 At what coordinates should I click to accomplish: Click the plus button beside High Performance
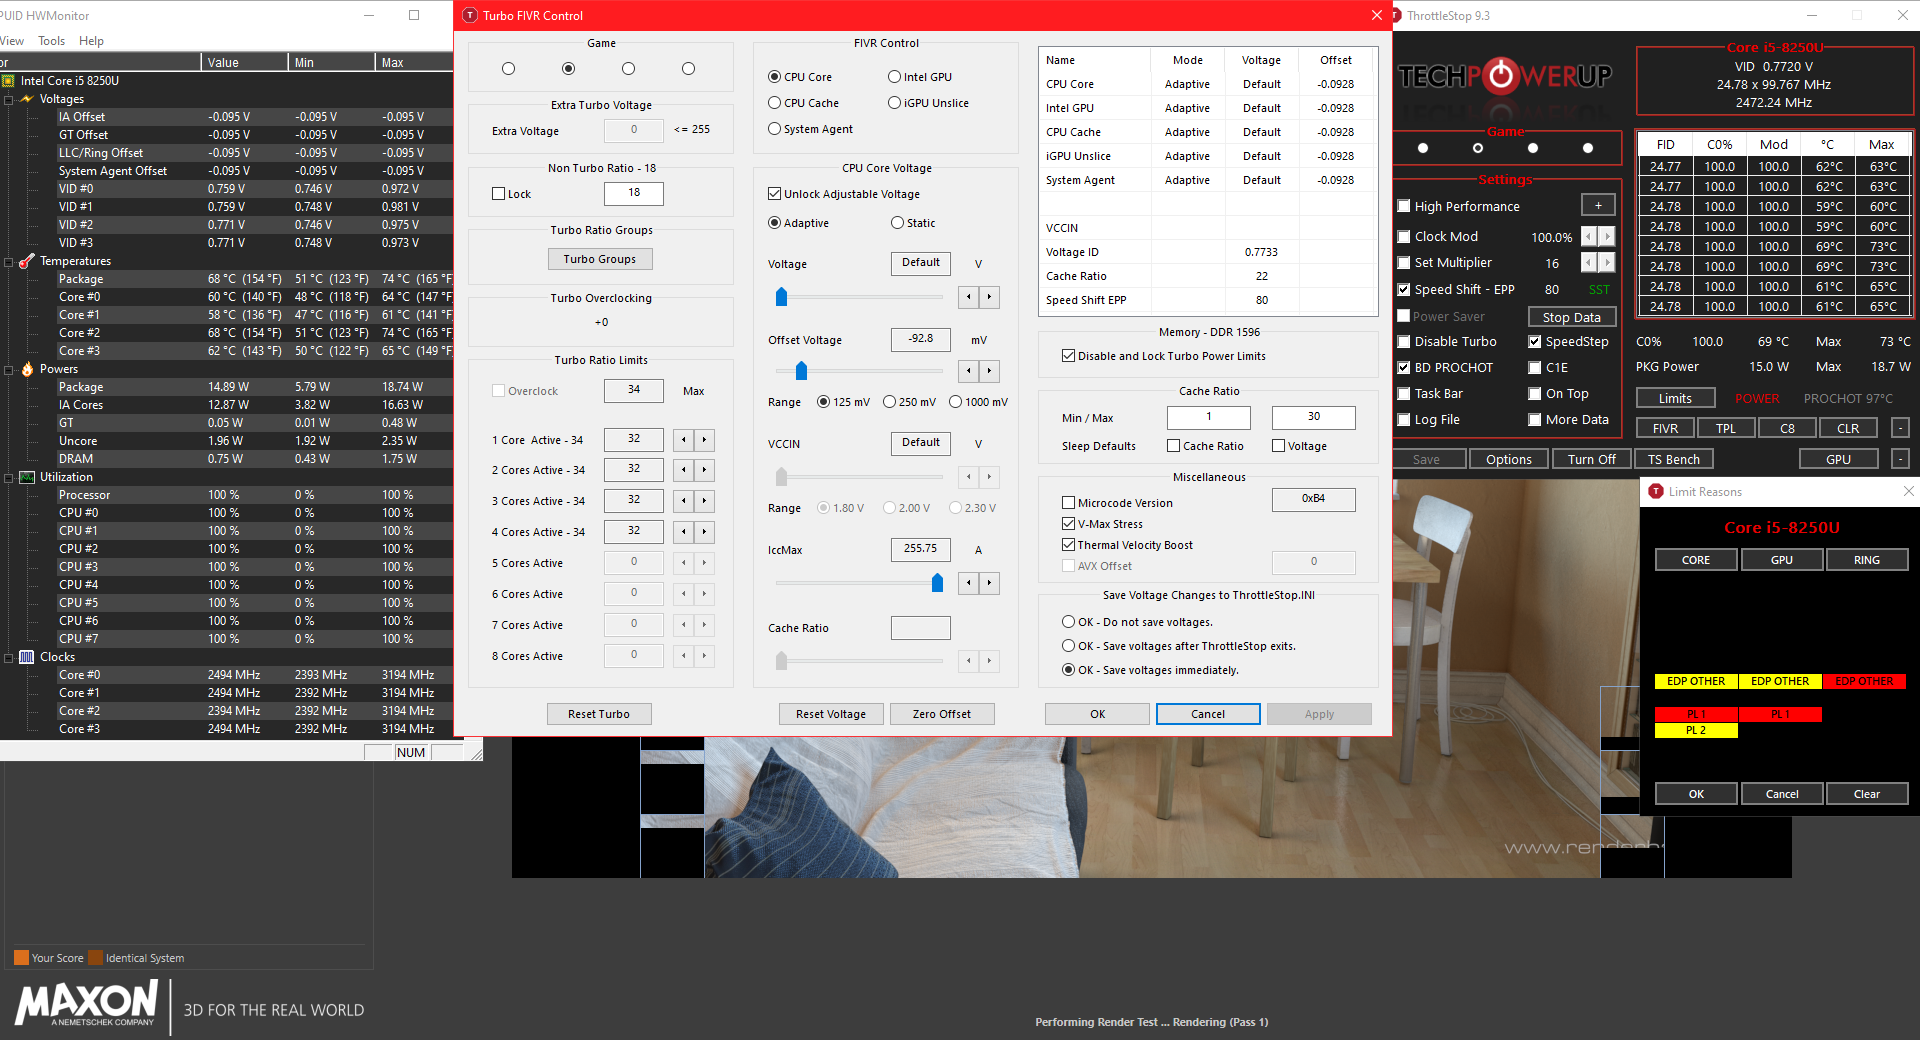tap(1598, 206)
